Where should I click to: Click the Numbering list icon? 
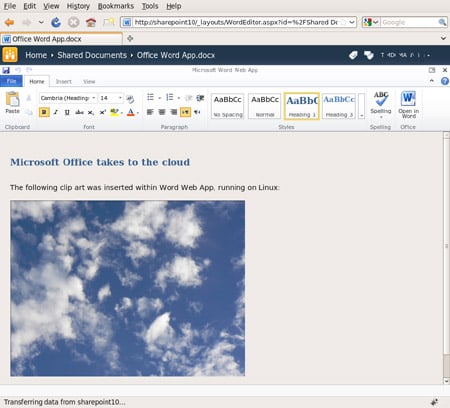click(x=170, y=97)
